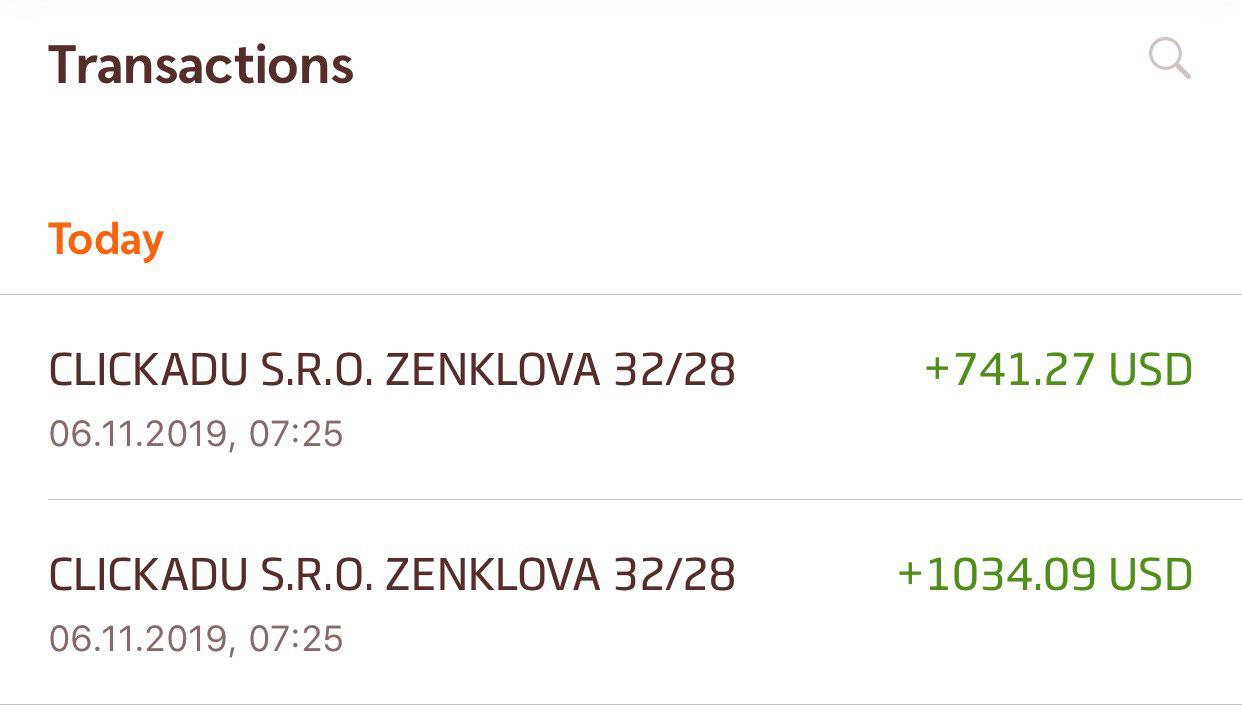
Task: Tap the 07:25 time in second transaction
Action: 296,639
